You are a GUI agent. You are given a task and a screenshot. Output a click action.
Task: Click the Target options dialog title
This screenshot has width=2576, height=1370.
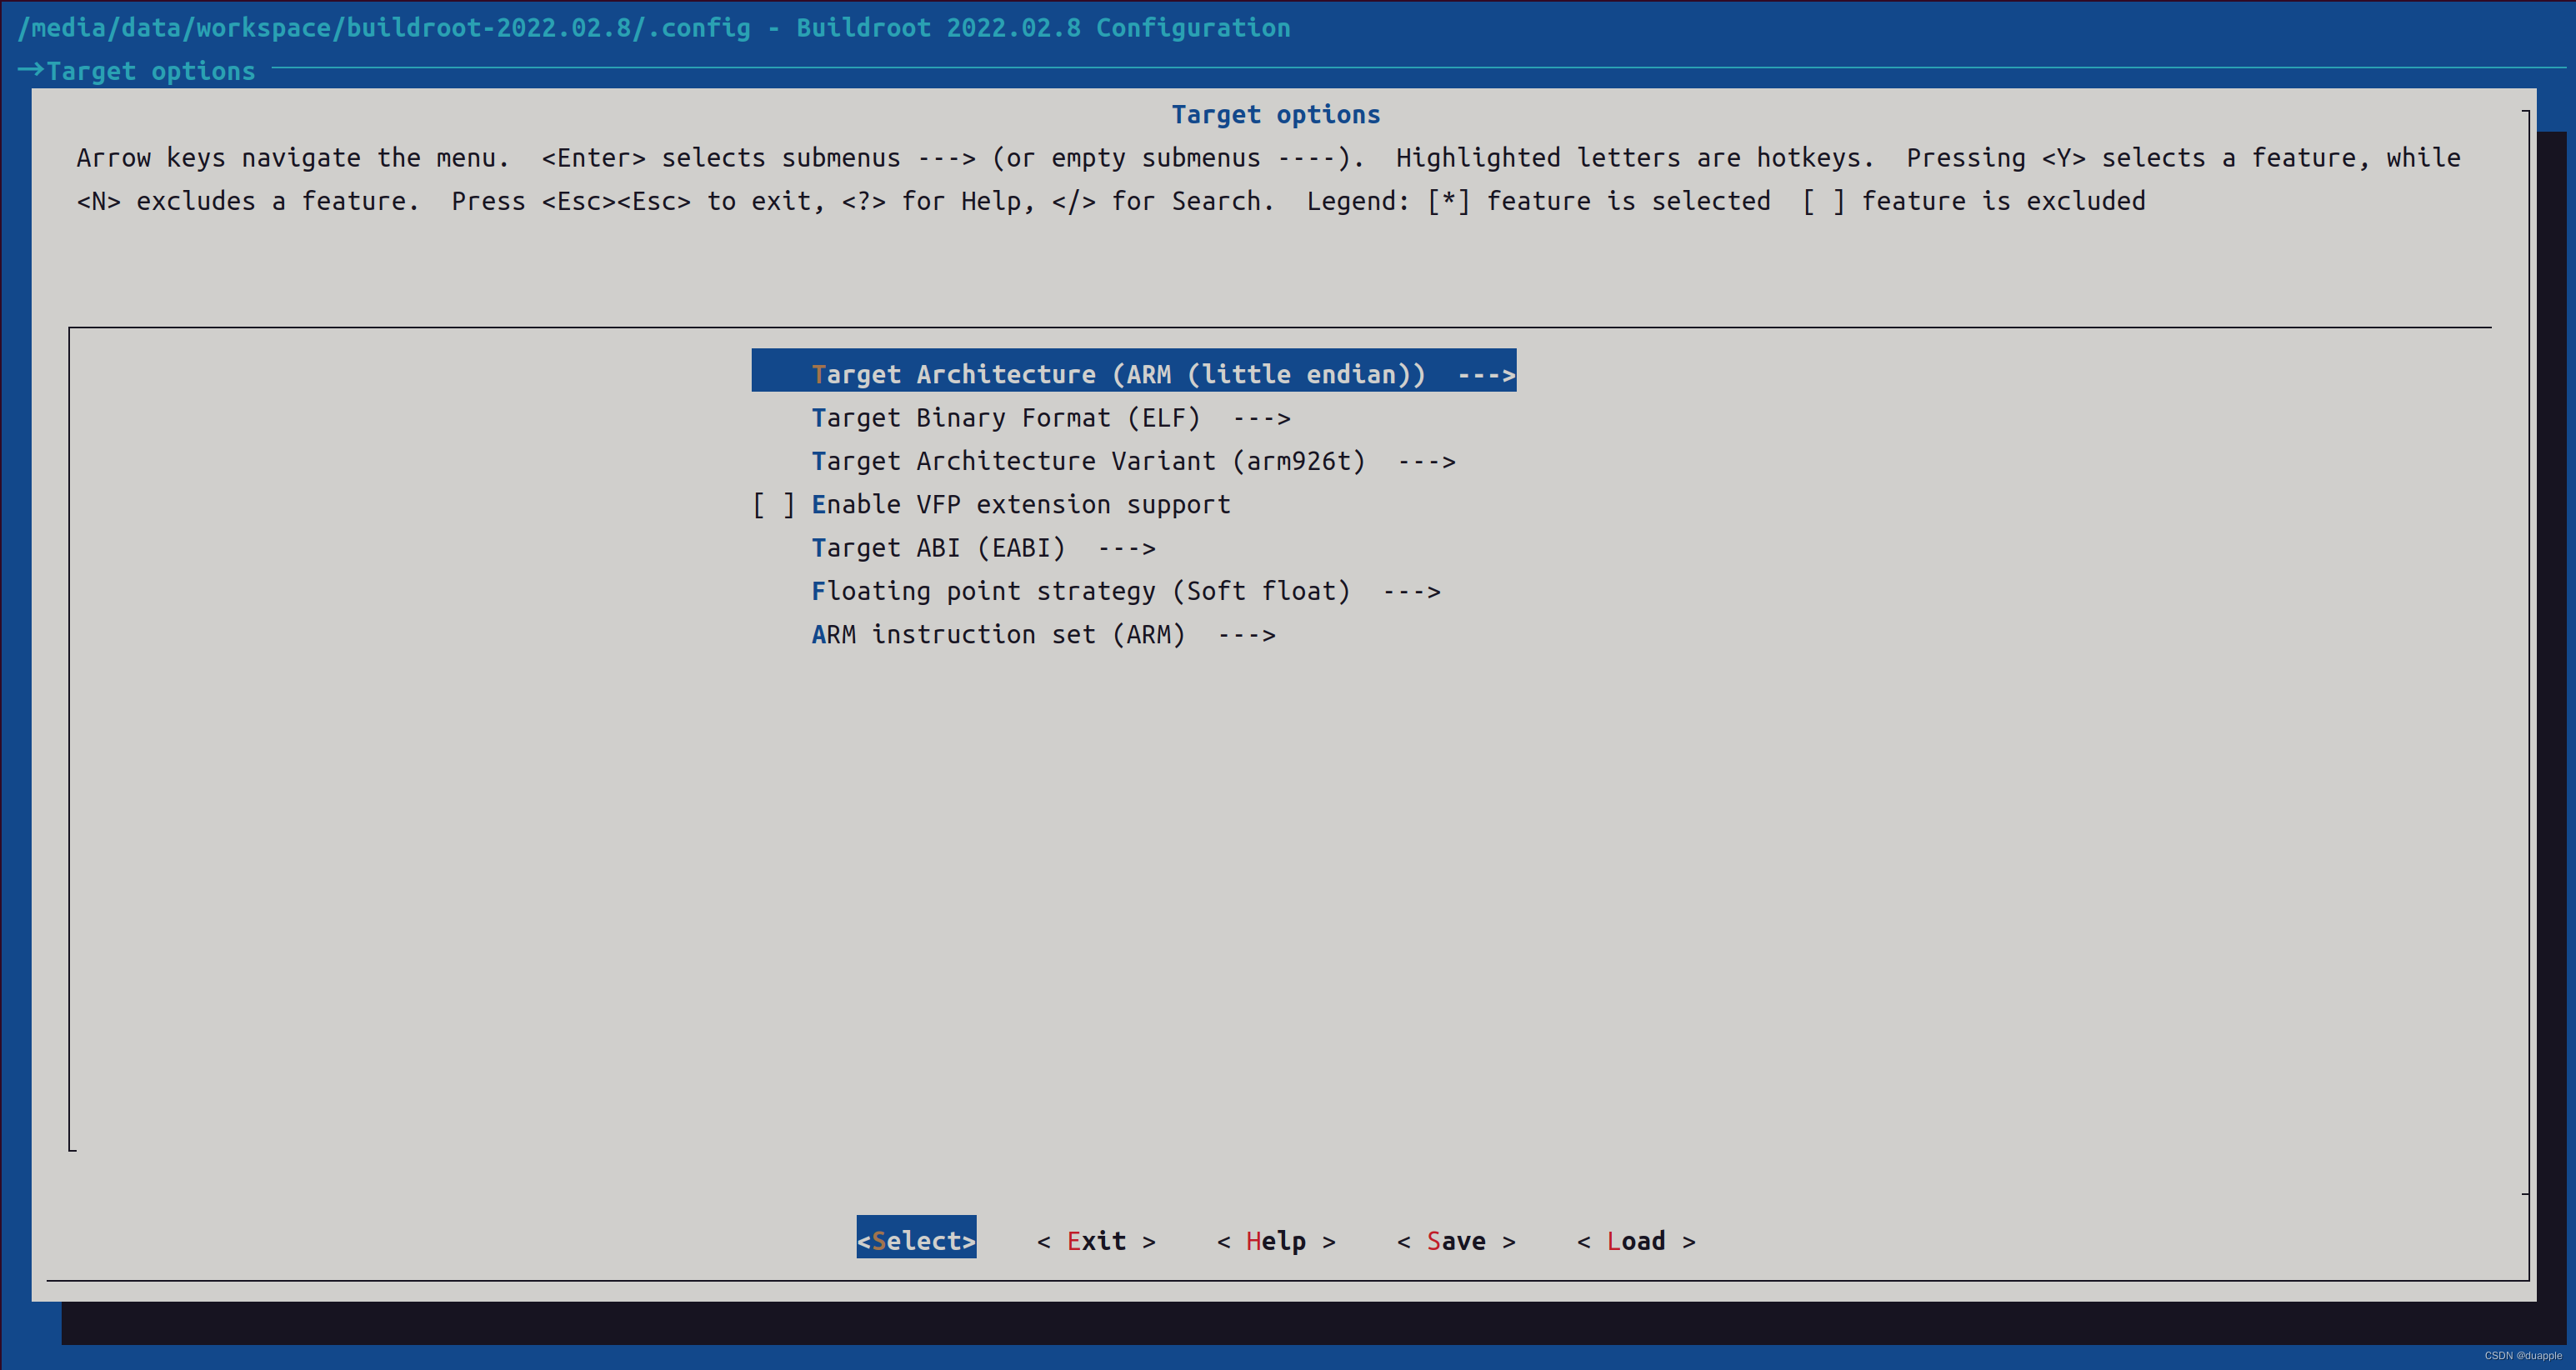[1275, 114]
